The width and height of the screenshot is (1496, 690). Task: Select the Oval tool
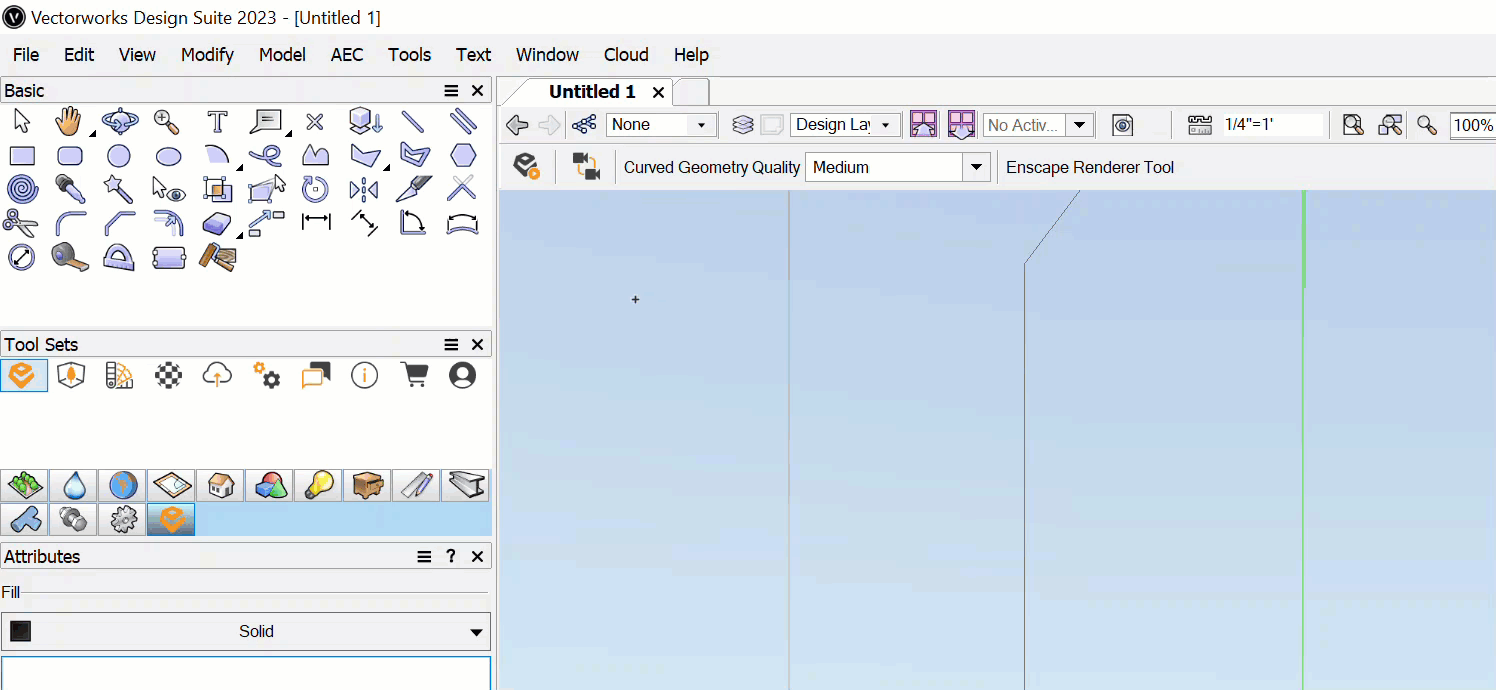[168, 156]
